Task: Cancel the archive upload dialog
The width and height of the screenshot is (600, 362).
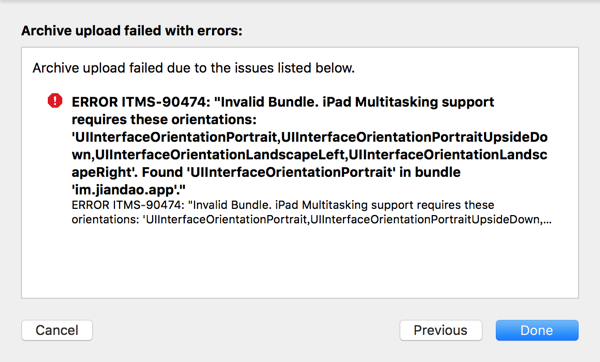Action: (57, 330)
